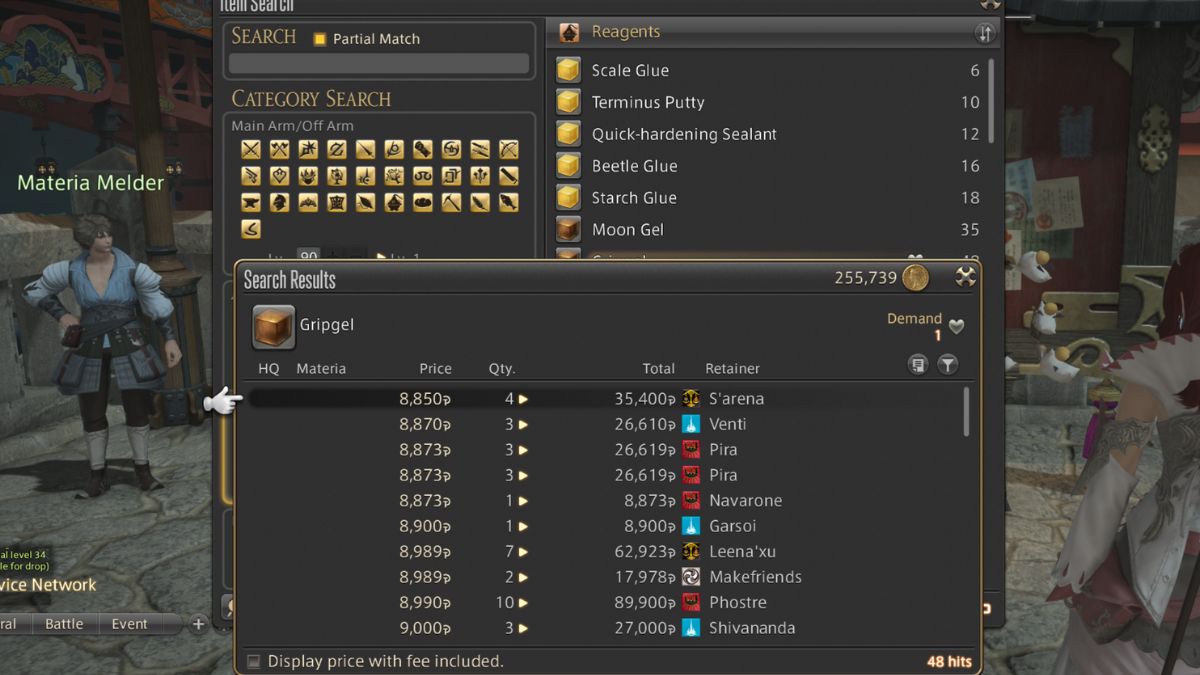Select Scale Glue in the Reagents list
This screenshot has width=1200, height=675.
point(630,70)
